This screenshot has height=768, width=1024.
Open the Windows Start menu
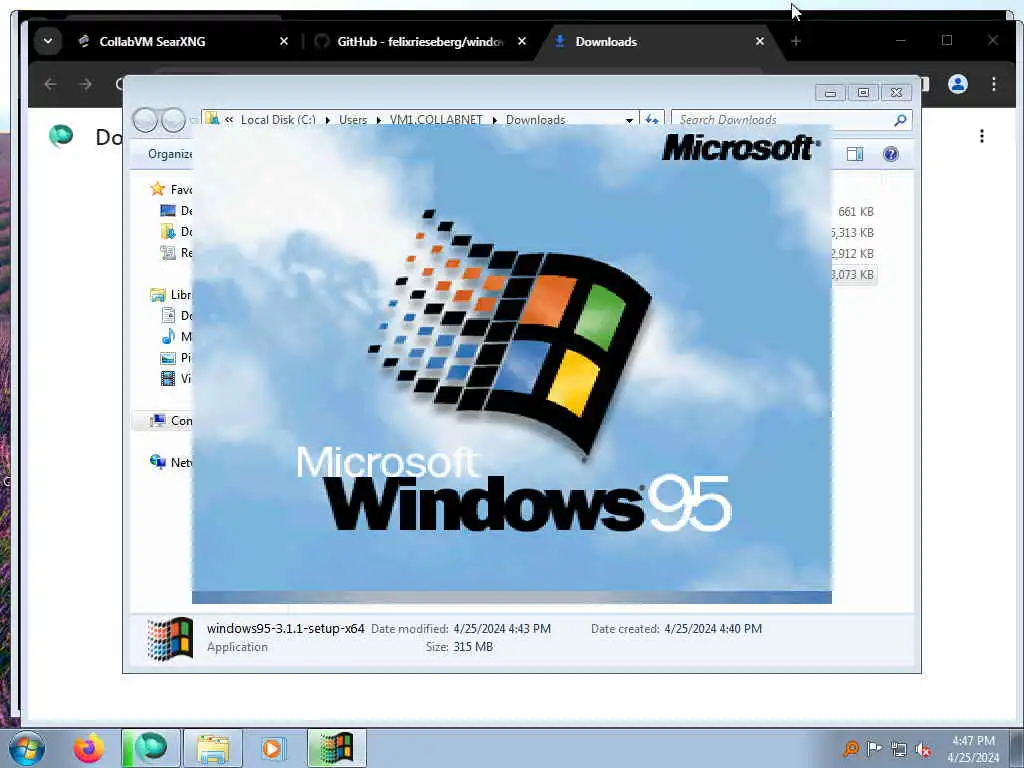coord(27,748)
